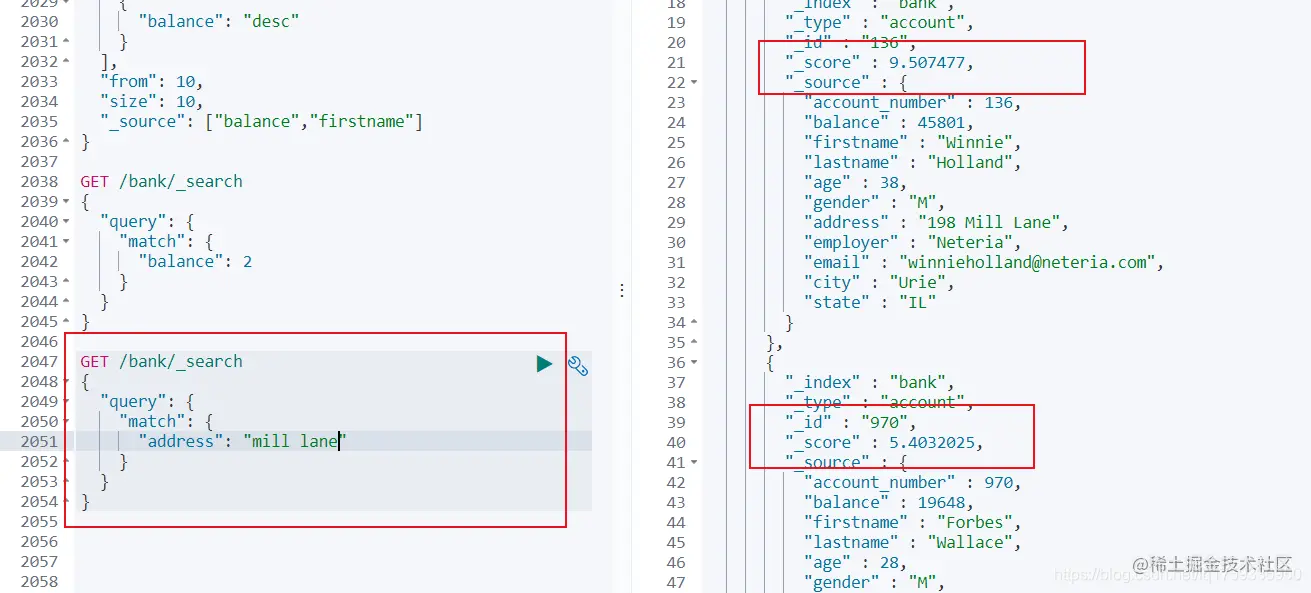
Task: Collapse the _source object at response line 41
Action: coord(695,462)
